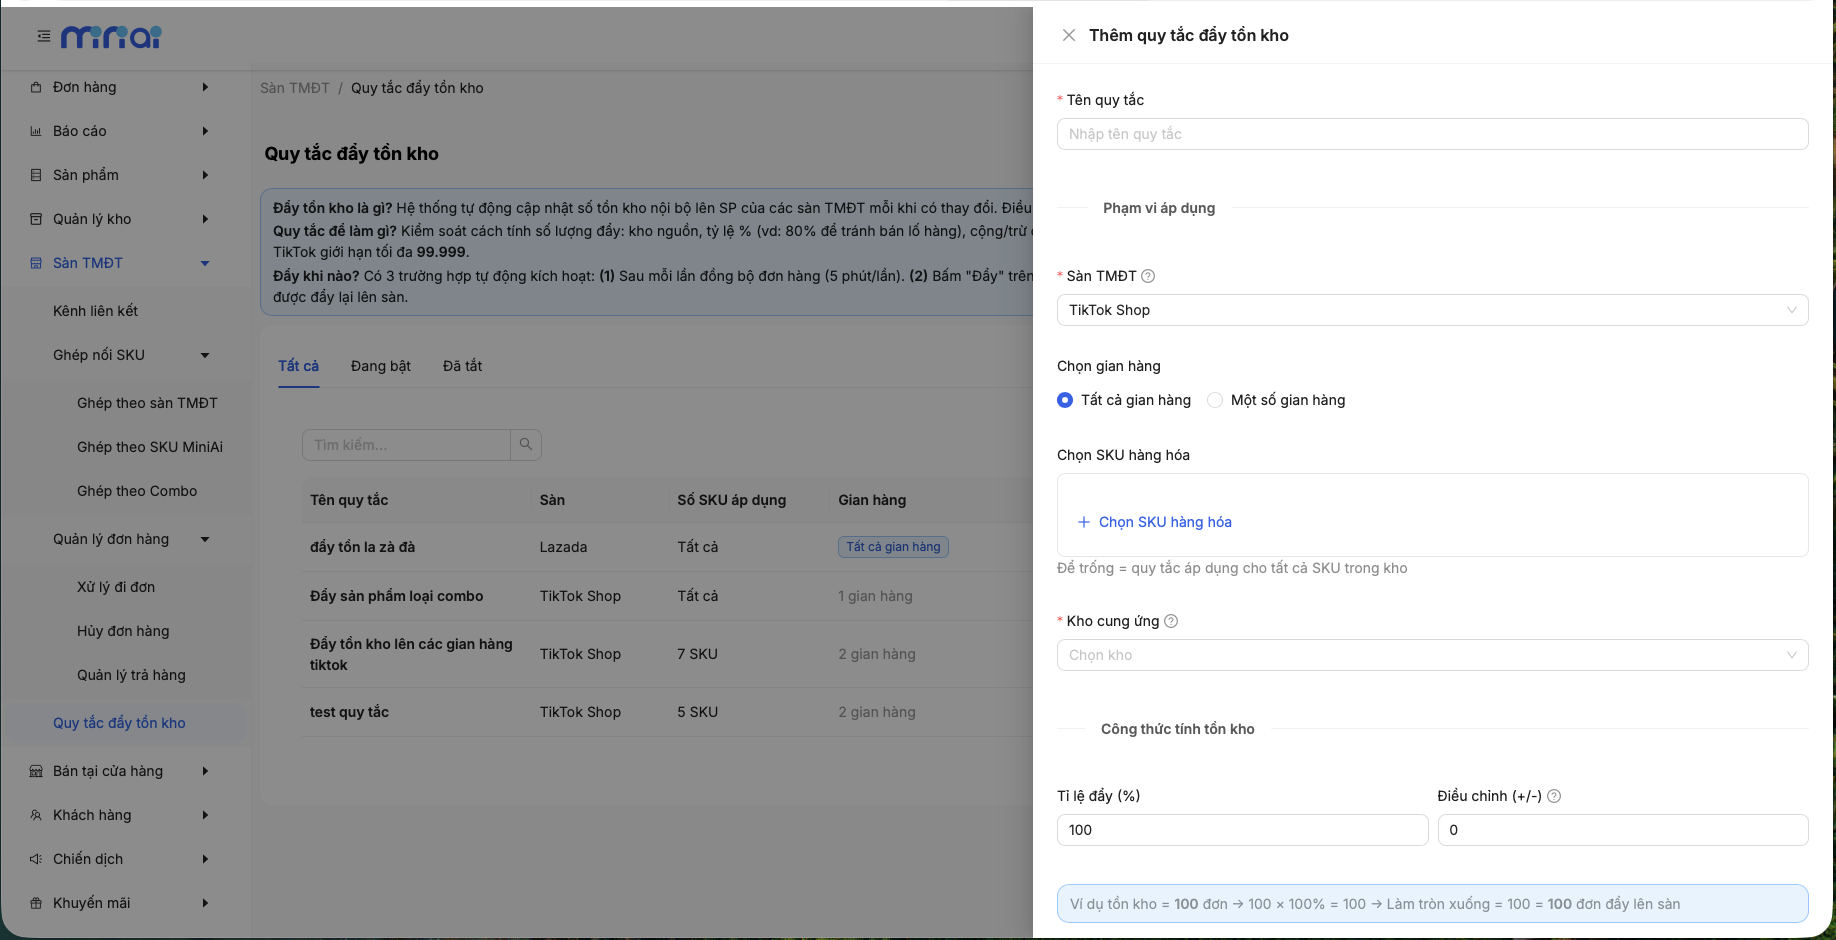Viewport: 1836px width, 940px height.
Task: Open Quy tắc đẩy tồn kho in sidebar
Action: (x=119, y=723)
